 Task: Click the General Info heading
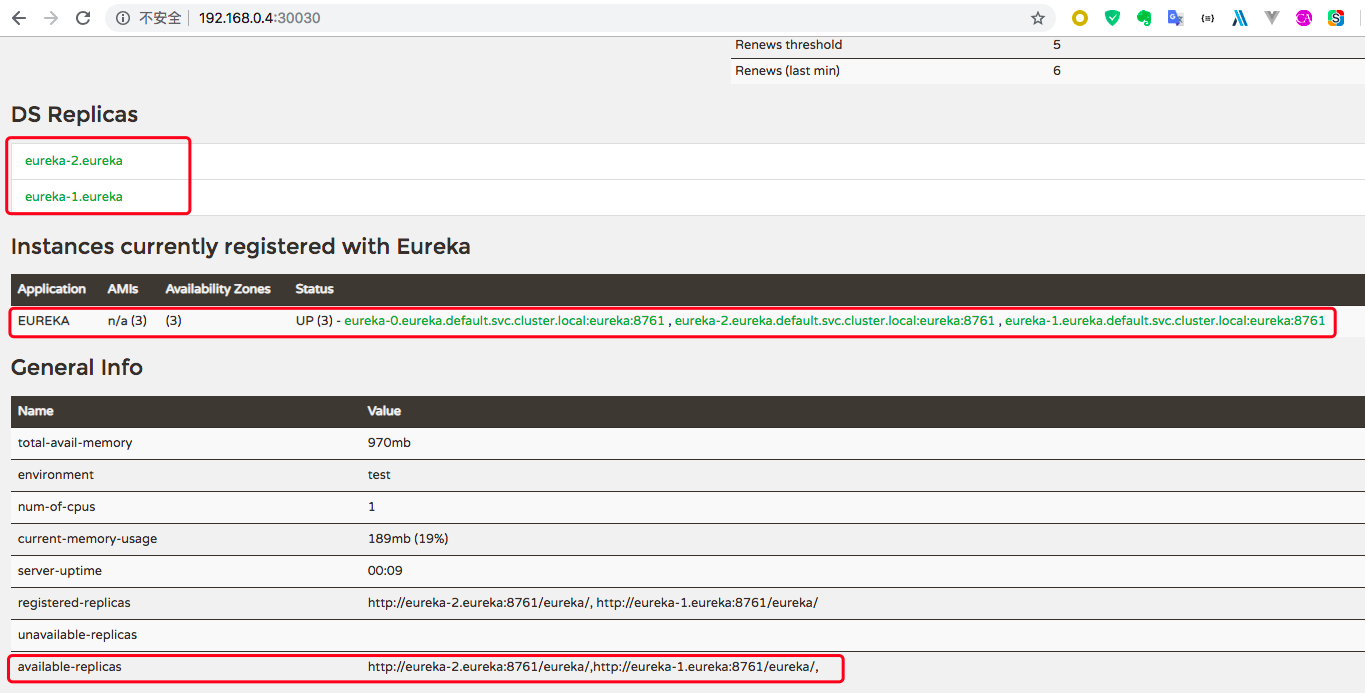coord(77,368)
